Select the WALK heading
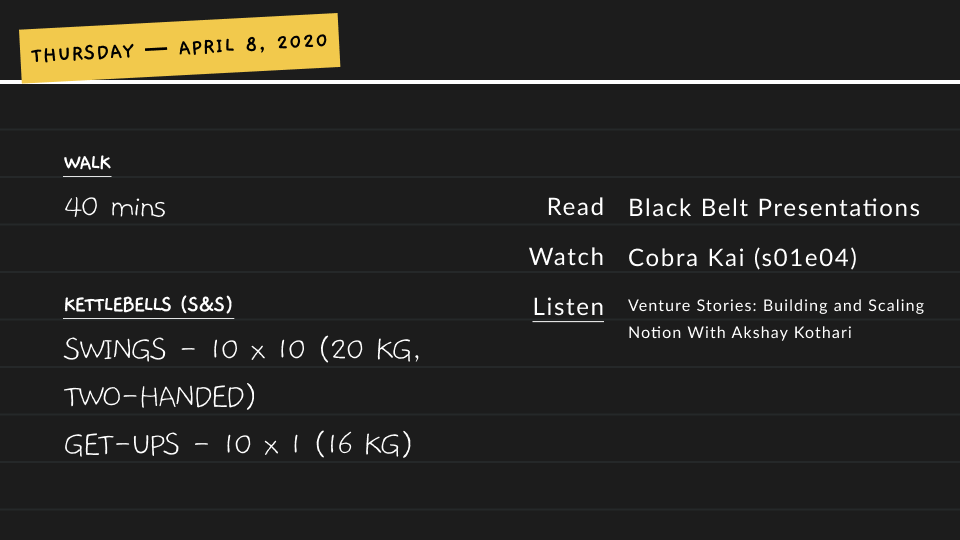This screenshot has width=960, height=540. point(88,163)
